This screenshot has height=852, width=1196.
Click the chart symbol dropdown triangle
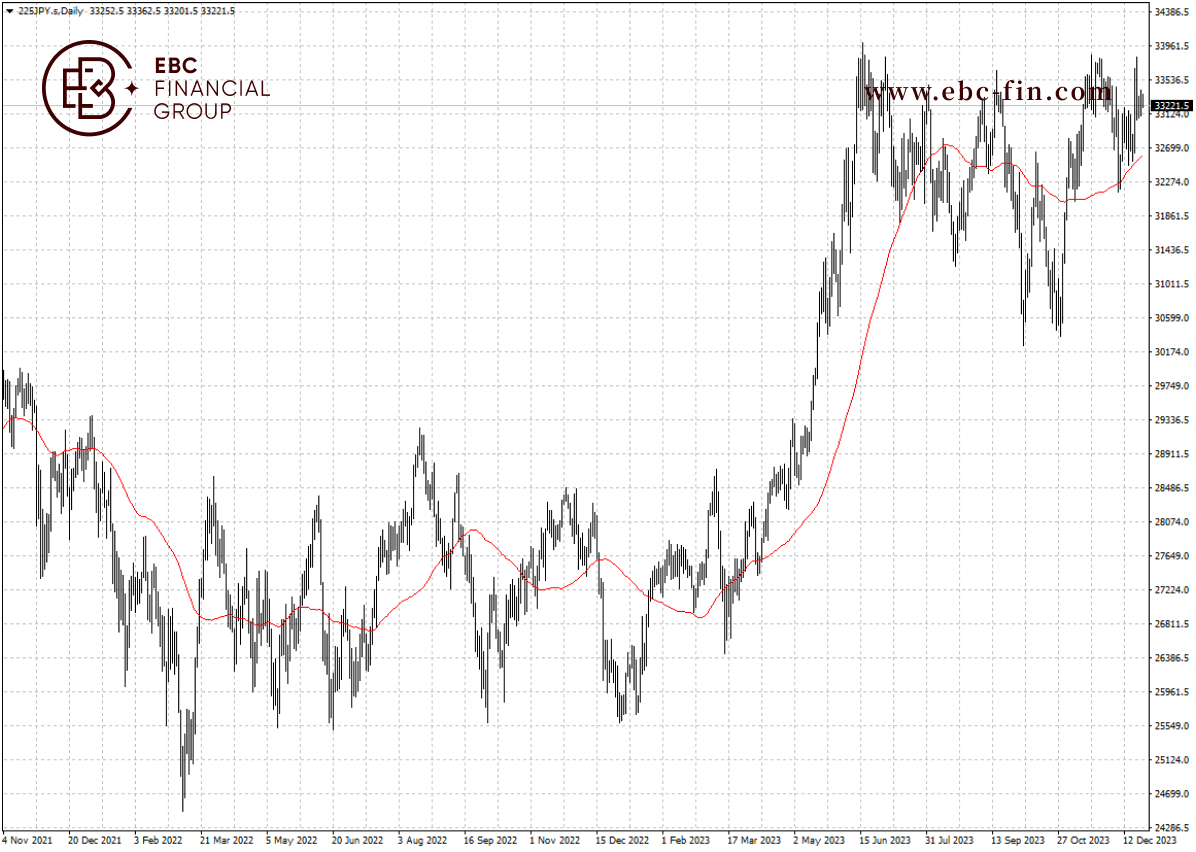pyautogui.click(x=9, y=11)
